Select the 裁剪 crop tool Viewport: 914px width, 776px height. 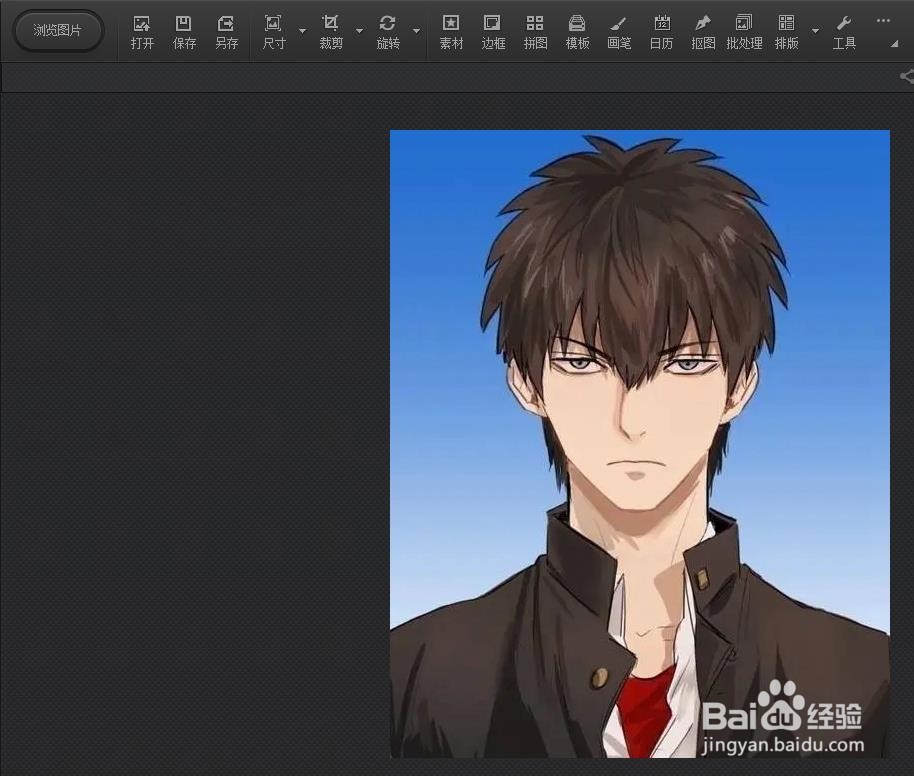tap(331, 32)
